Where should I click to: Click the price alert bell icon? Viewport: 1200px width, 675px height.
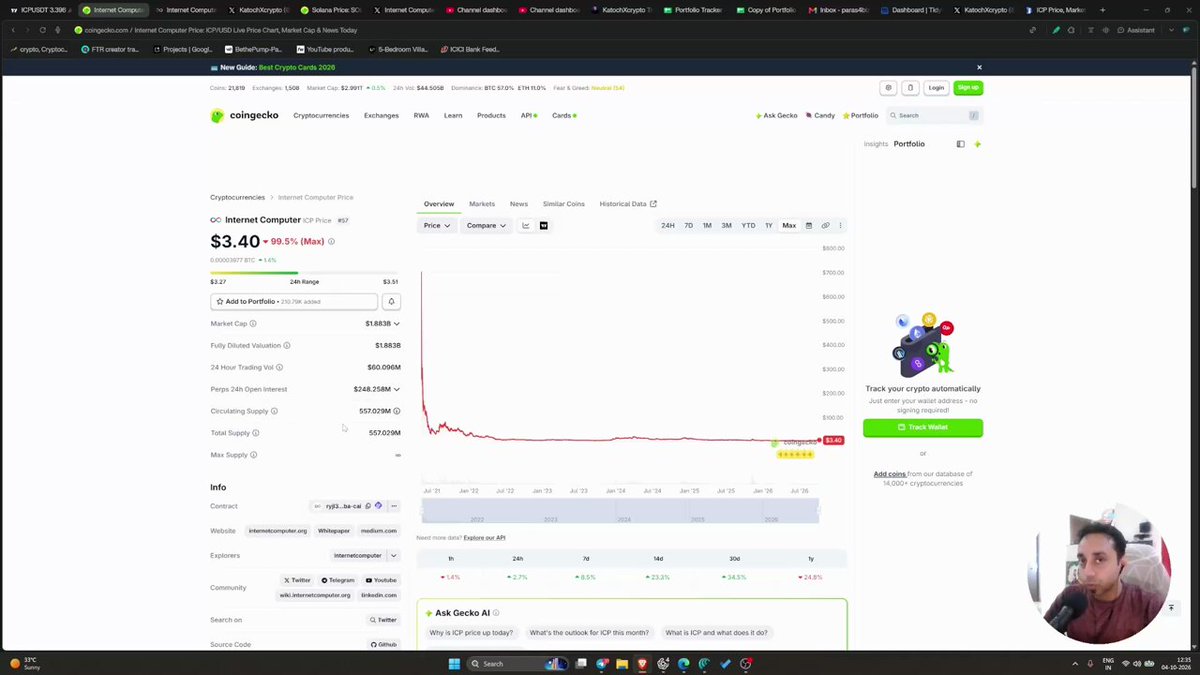click(x=391, y=301)
